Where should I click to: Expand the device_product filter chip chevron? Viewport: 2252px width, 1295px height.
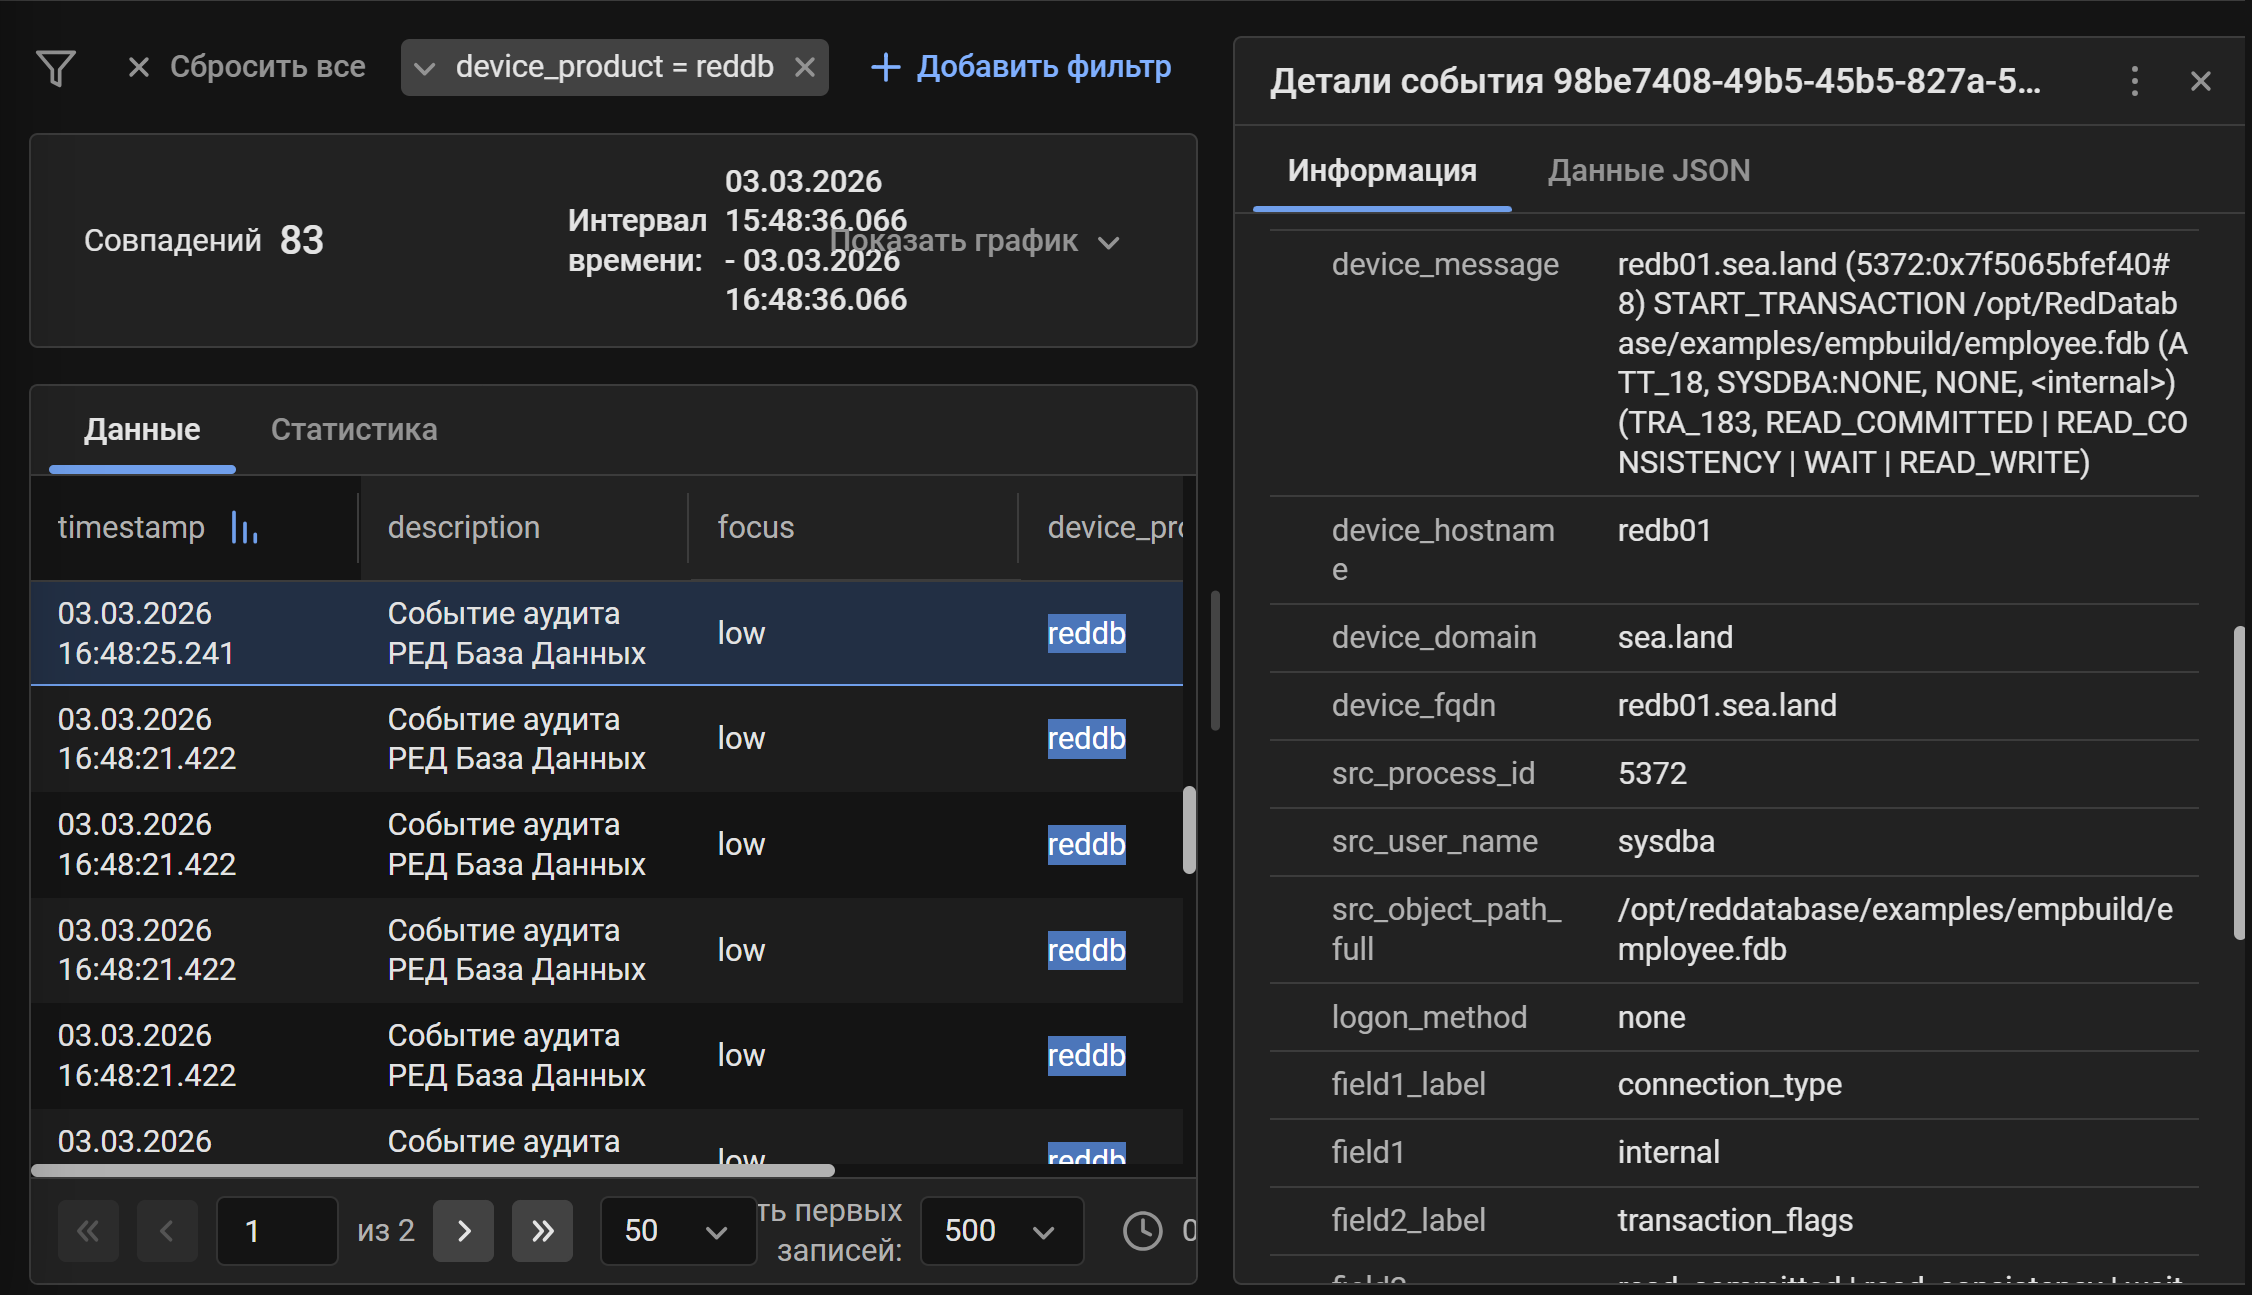(x=426, y=67)
